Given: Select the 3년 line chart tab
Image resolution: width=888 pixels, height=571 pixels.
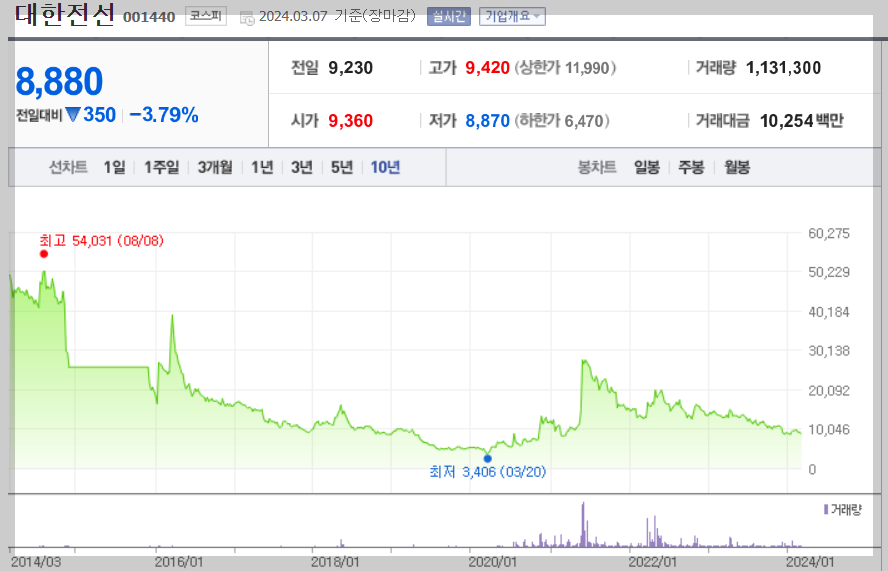Looking at the screenshot, I should pos(302,167).
